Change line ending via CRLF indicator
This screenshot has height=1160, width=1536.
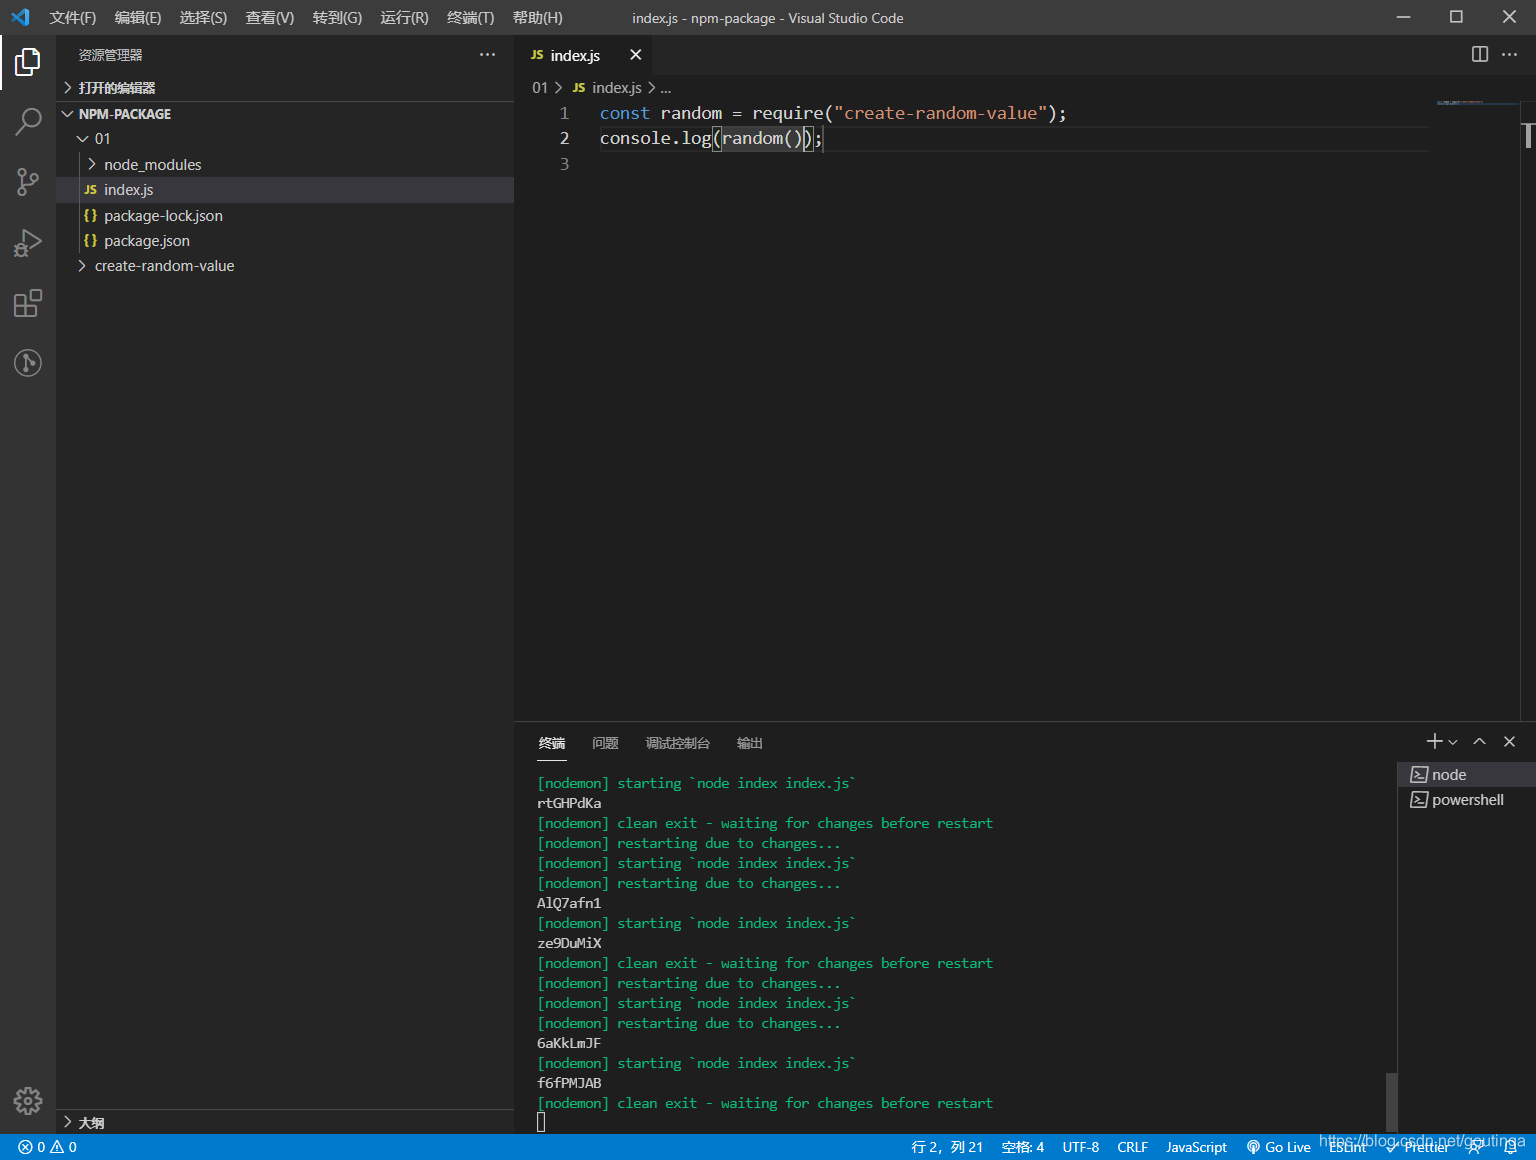click(x=1133, y=1147)
